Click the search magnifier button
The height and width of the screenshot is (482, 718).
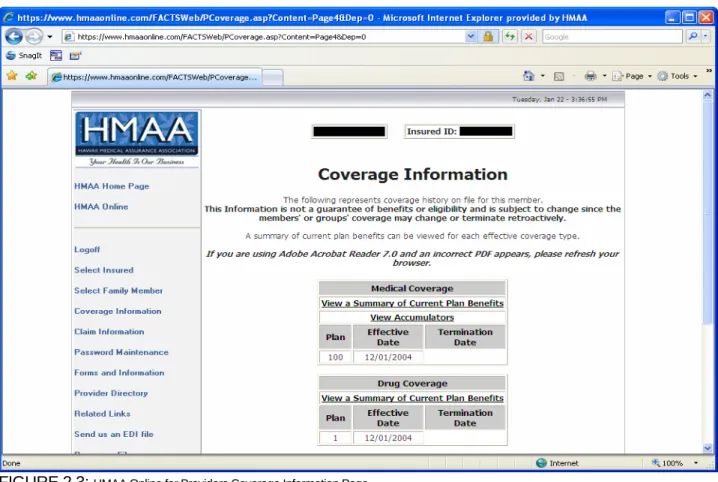coord(693,36)
